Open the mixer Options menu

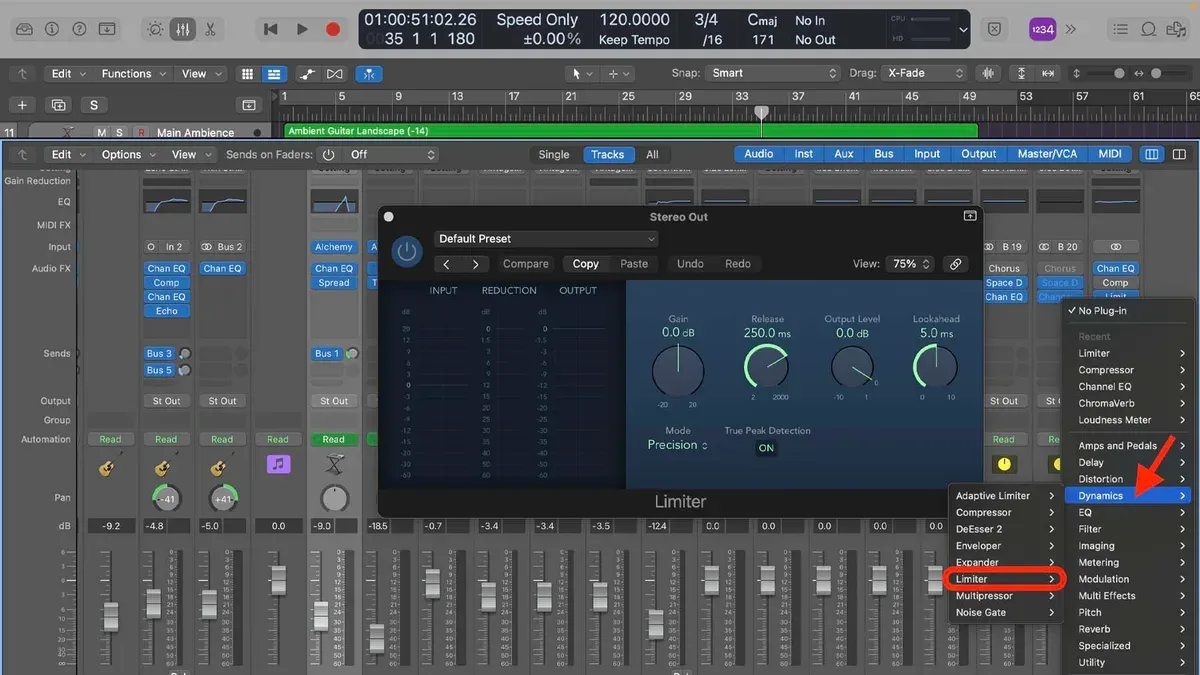point(127,155)
